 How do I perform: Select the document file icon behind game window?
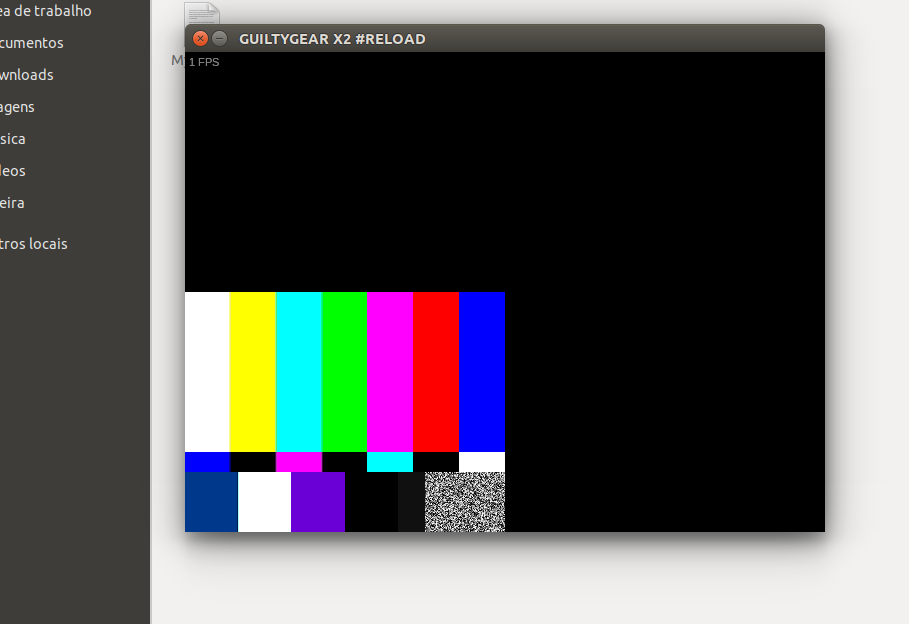click(x=202, y=13)
